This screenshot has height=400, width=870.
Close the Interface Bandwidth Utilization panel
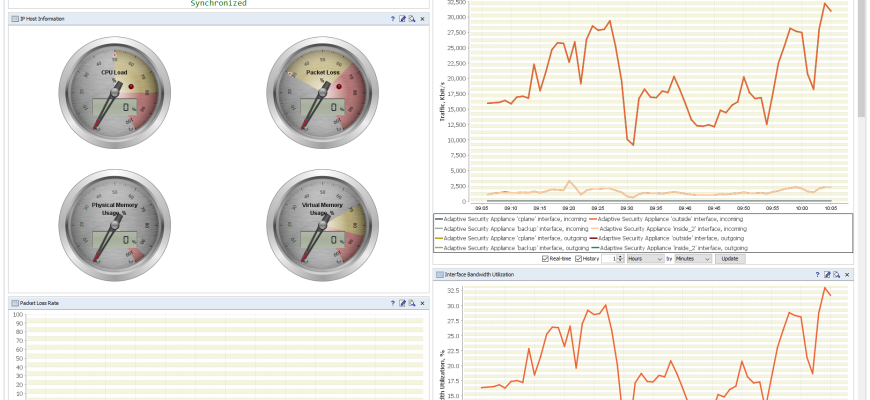click(x=847, y=275)
